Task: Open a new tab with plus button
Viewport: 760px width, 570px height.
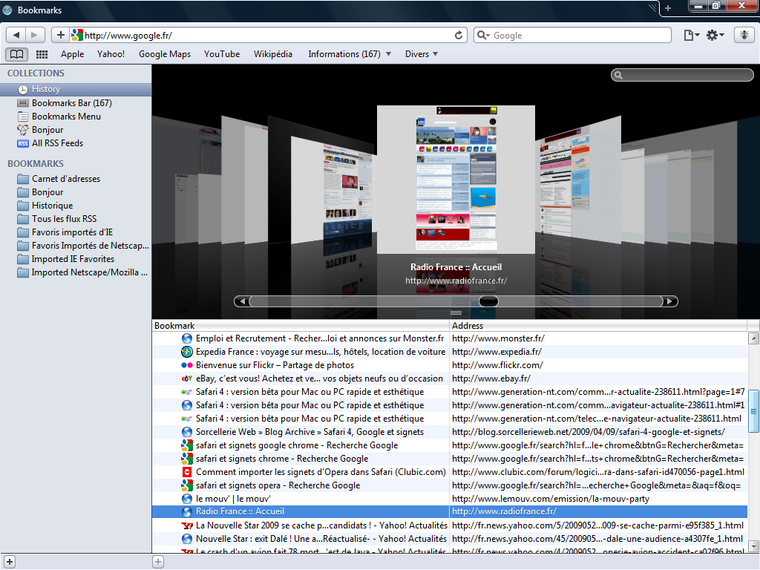Action: tap(667, 8)
